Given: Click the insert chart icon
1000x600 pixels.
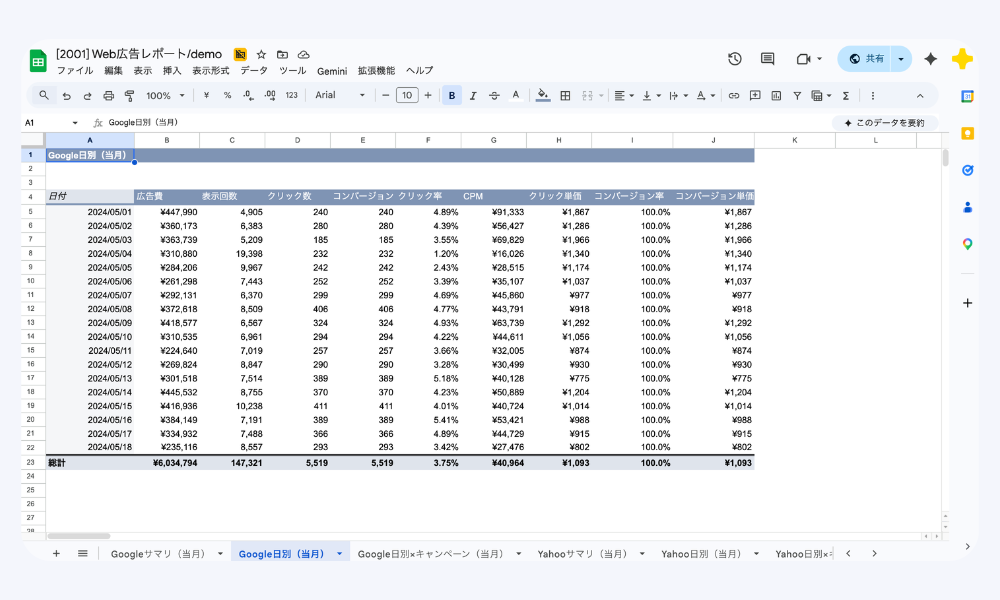Looking at the screenshot, I should click(776, 96).
